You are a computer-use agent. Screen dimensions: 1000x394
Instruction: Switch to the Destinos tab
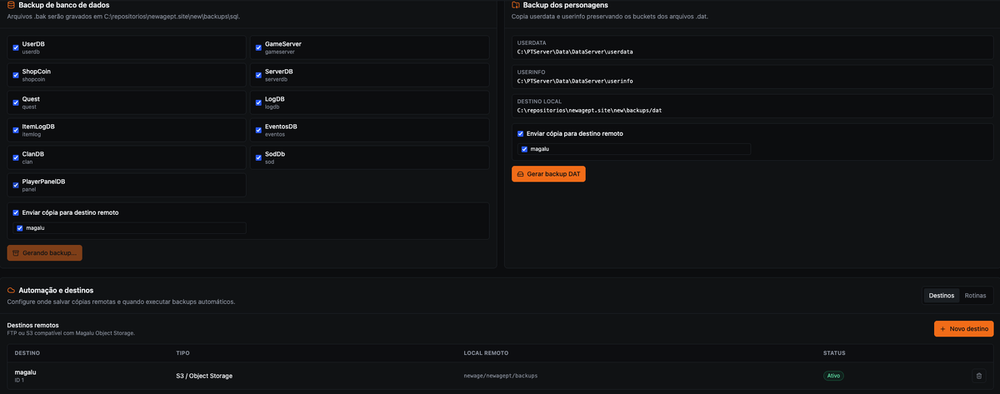point(941,296)
